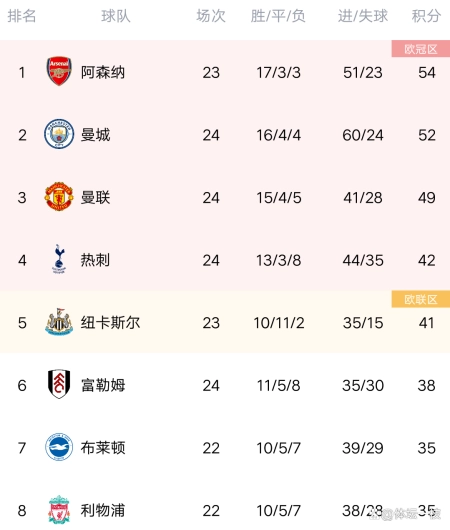Select the 胜/平/负 column header

[278, 16]
